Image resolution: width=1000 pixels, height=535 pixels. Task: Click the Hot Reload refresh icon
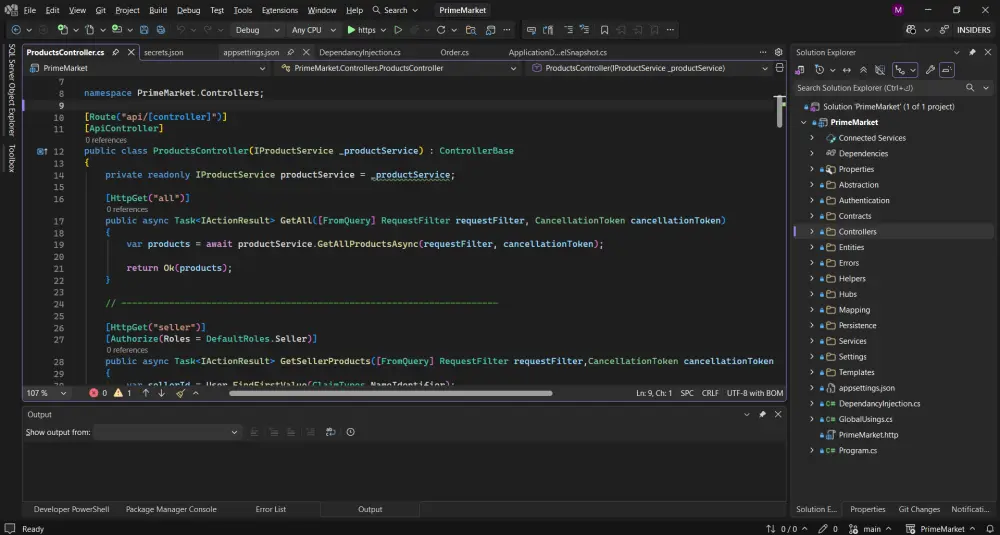(x=441, y=30)
